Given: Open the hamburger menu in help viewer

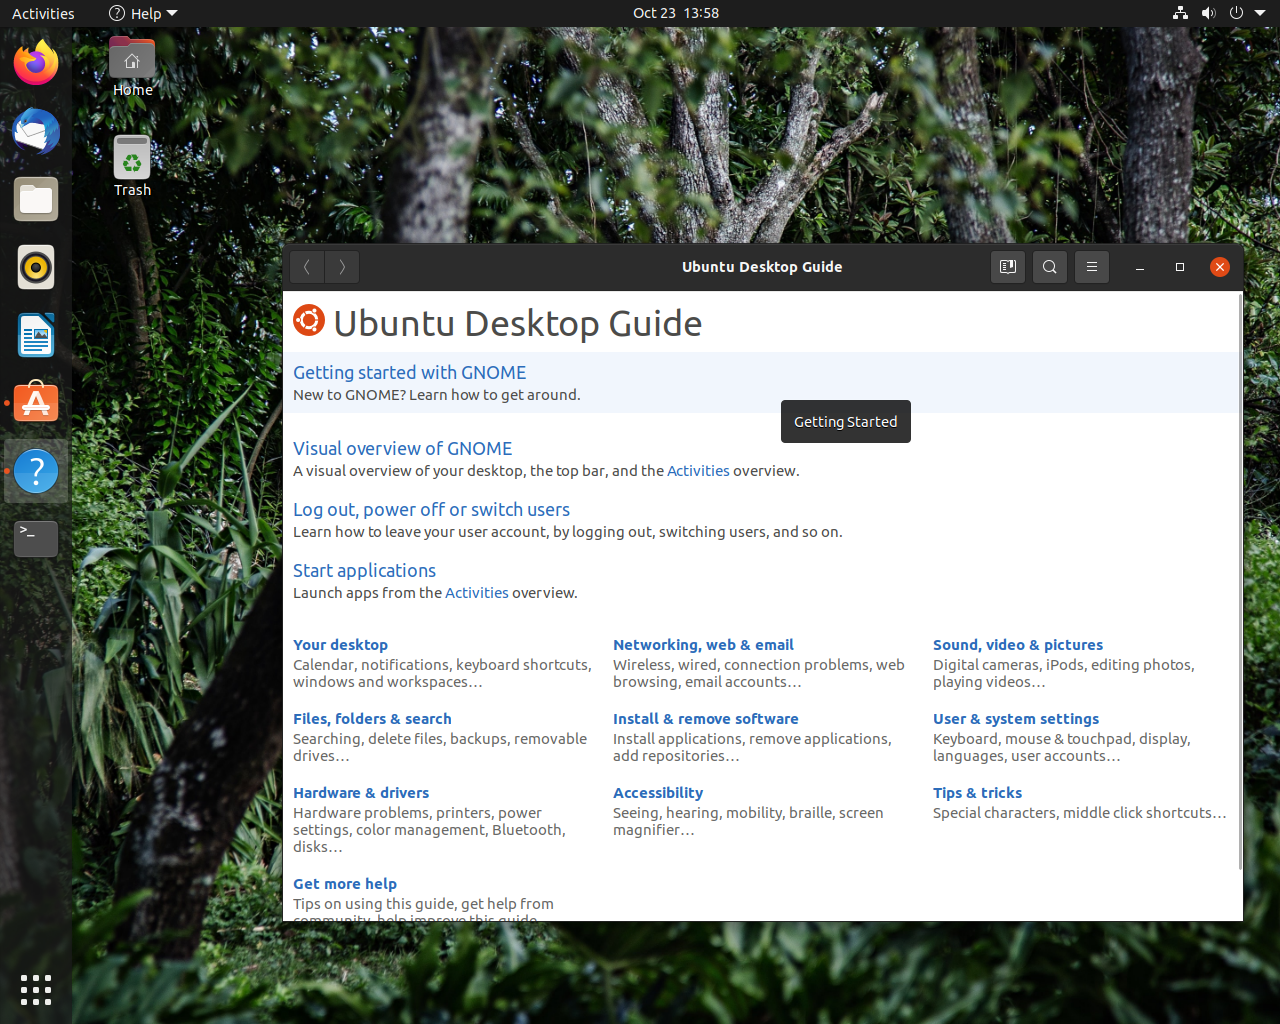Looking at the screenshot, I should coord(1092,267).
